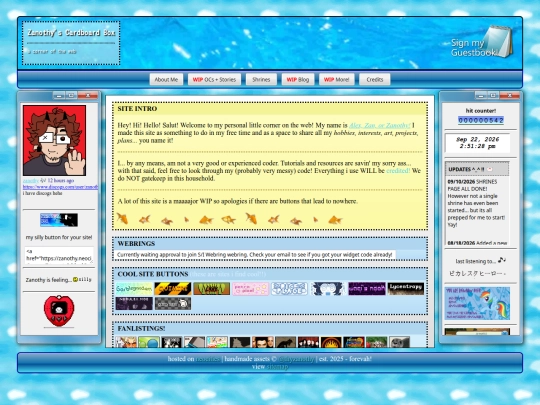Open the Rainbow Dash pony banner
The height and width of the screenshot is (405, 540).
pos(477,303)
